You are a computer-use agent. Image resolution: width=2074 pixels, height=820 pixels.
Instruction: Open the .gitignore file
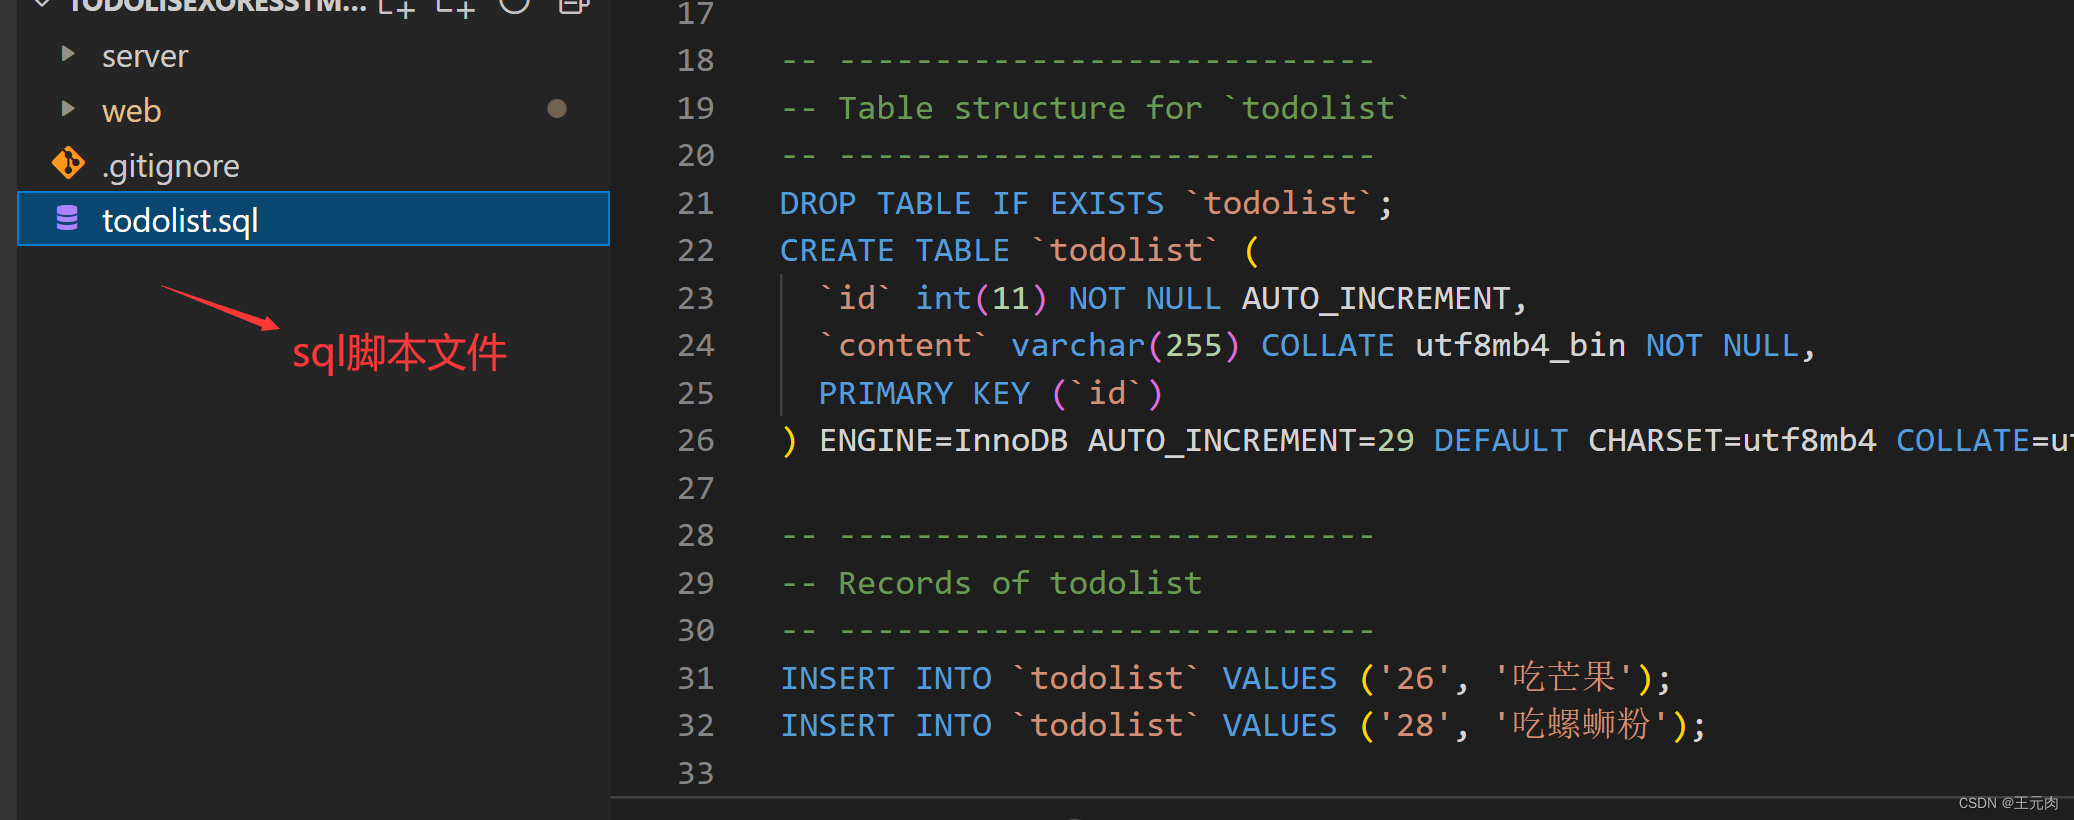tap(170, 166)
